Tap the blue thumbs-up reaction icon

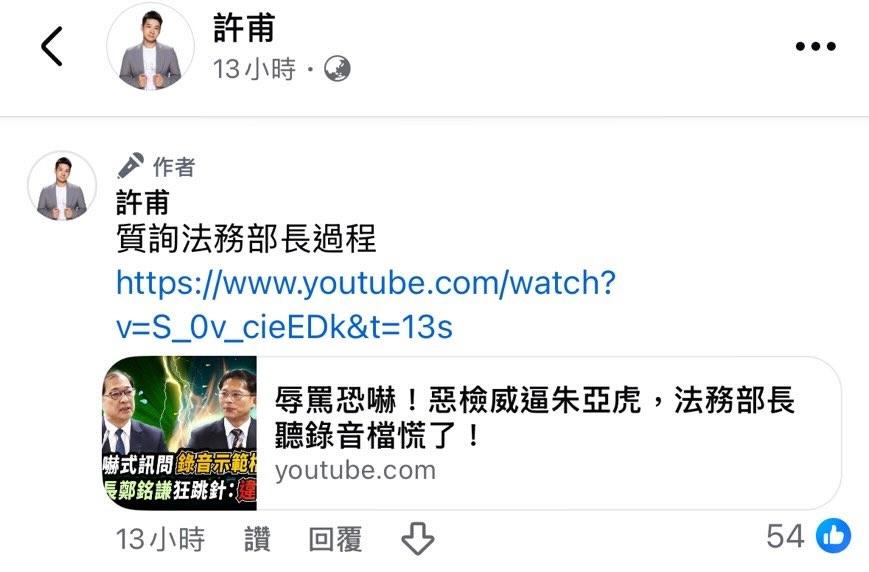tap(834, 536)
